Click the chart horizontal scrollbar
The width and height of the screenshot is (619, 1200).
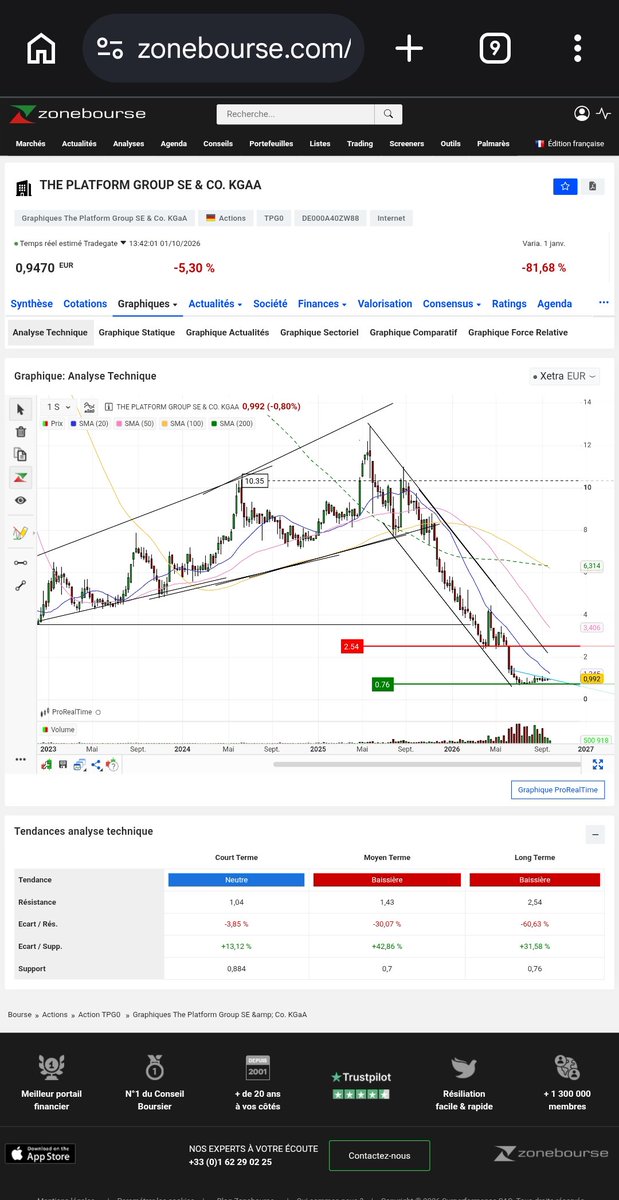point(428,765)
